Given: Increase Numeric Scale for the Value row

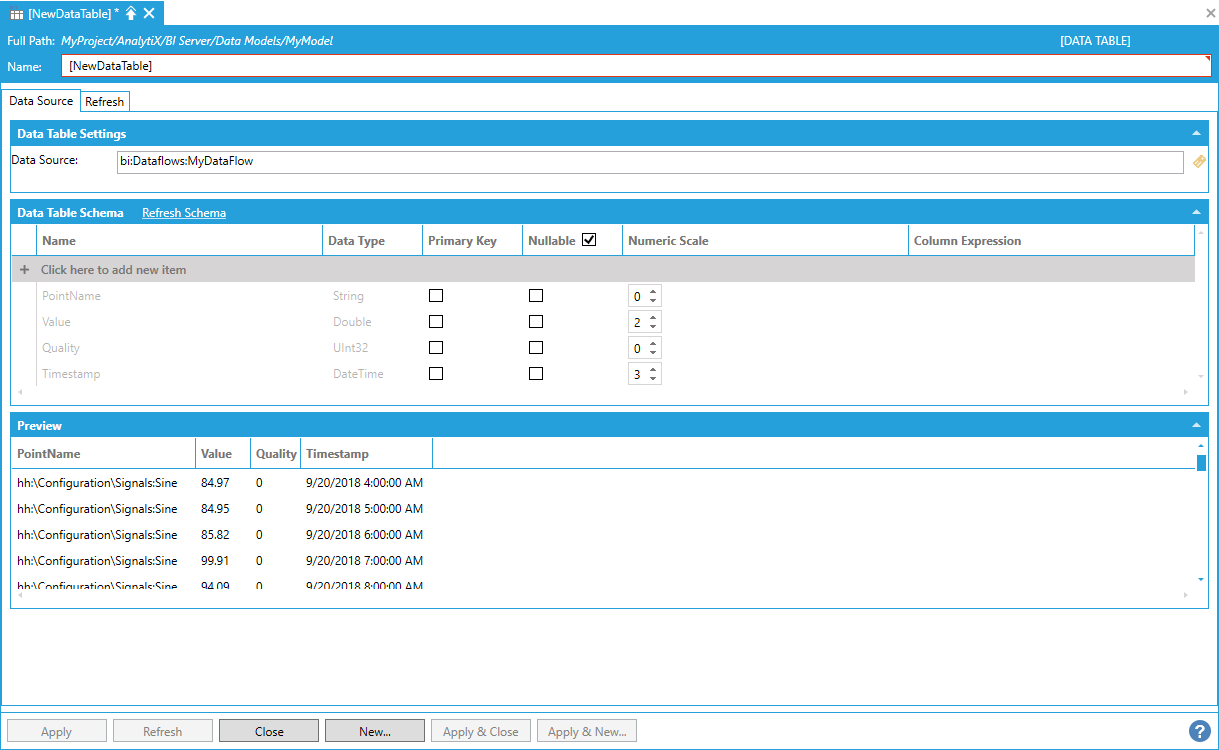Looking at the screenshot, I should (x=653, y=318).
